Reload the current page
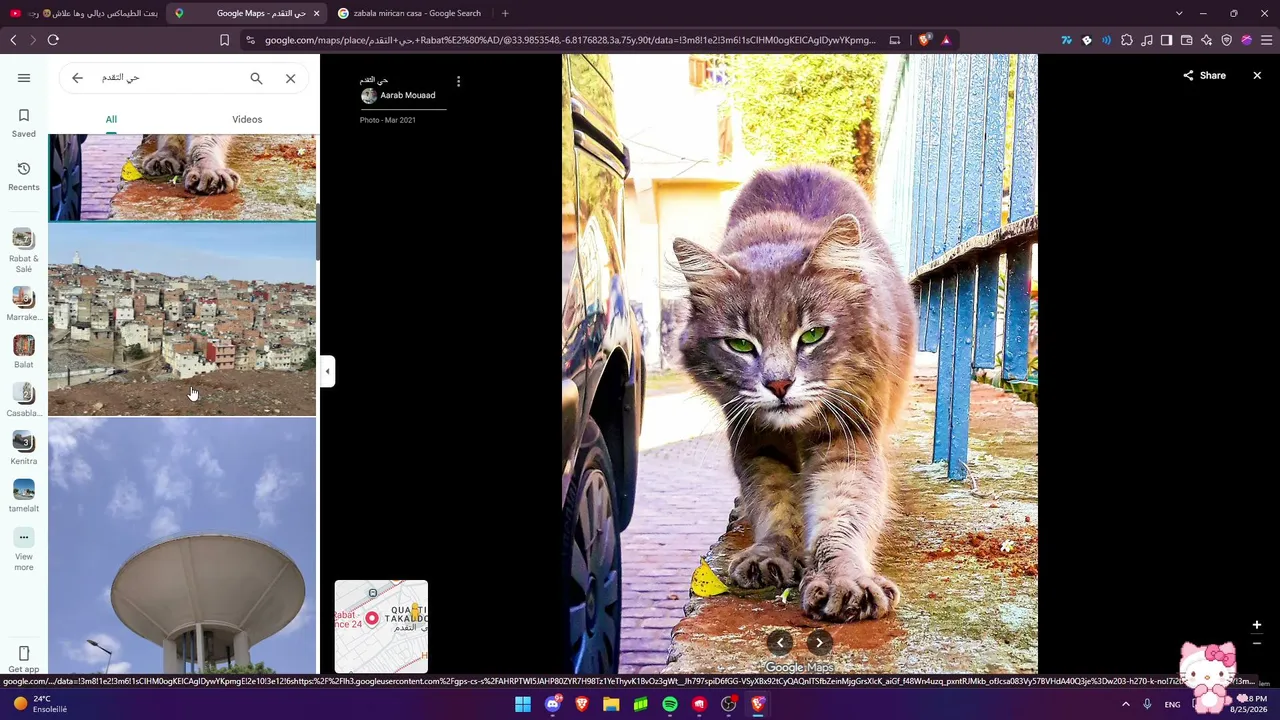 click(x=53, y=40)
